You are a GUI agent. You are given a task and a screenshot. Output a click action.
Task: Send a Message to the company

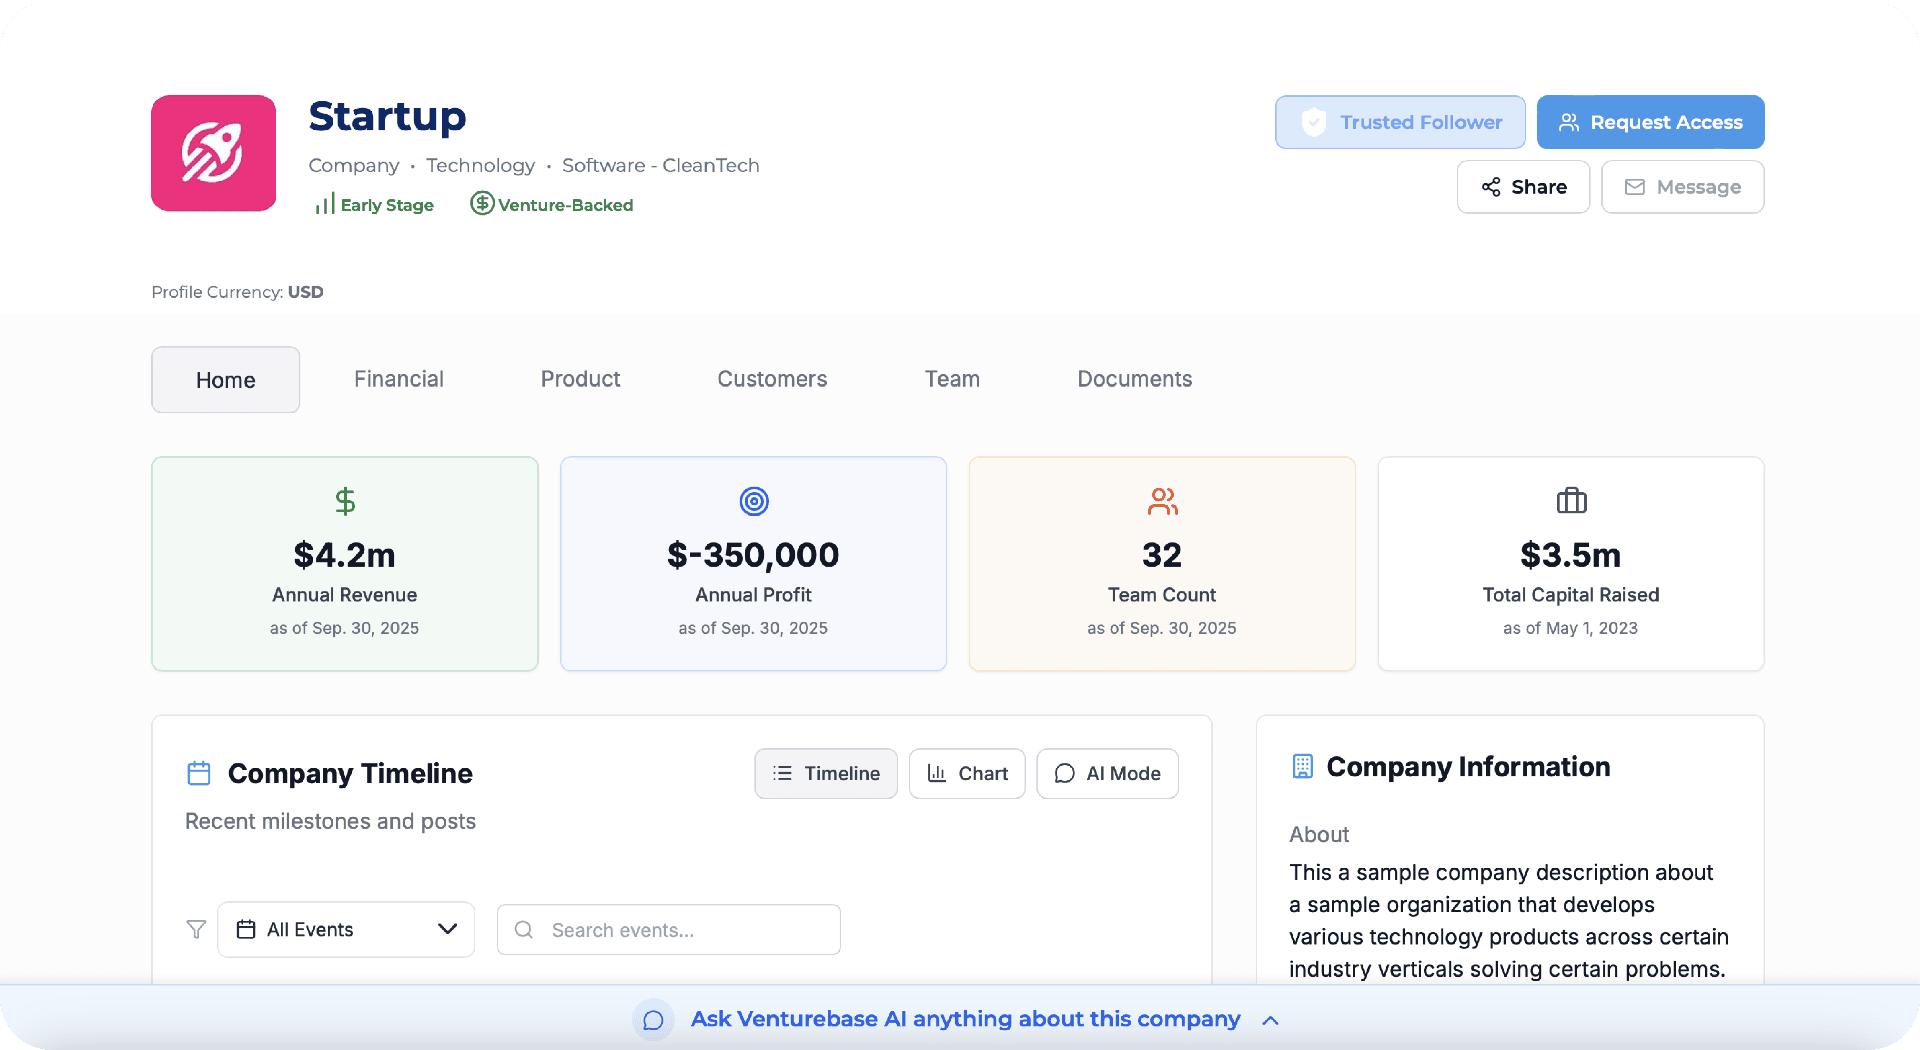pyautogui.click(x=1682, y=186)
